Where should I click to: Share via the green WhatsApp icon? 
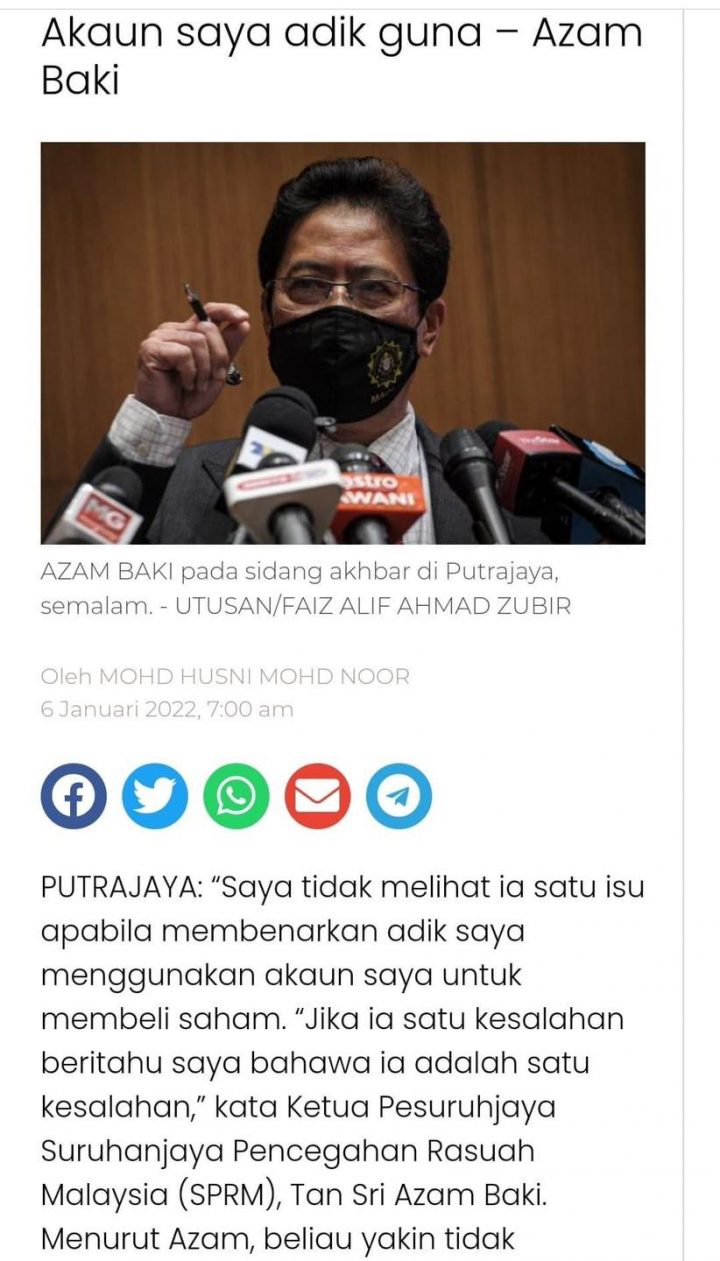(x=236, y=796)
